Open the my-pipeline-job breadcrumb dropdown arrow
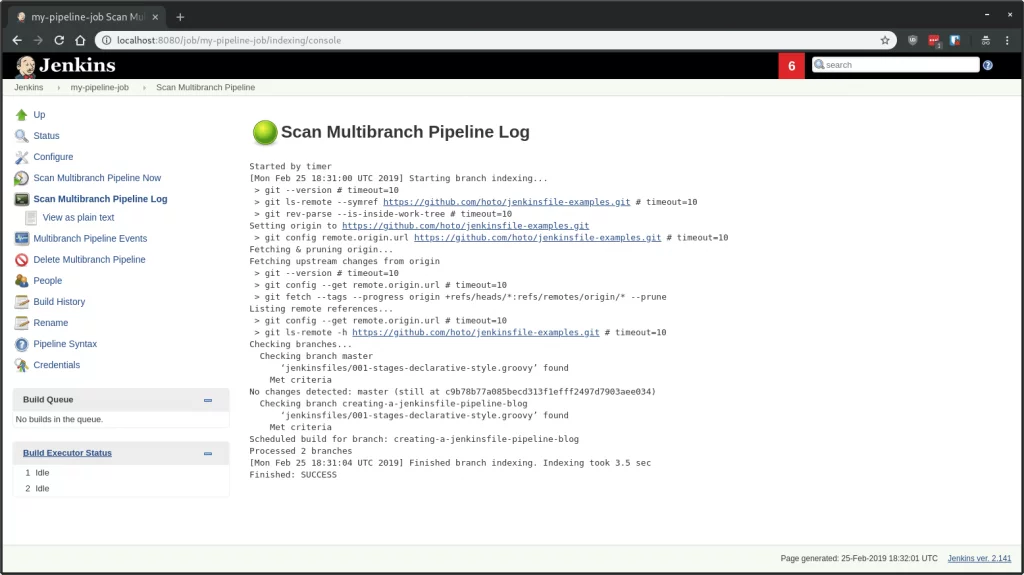Image resolution: width=1024 pixels, height=575 pixels. click(144, 88)
